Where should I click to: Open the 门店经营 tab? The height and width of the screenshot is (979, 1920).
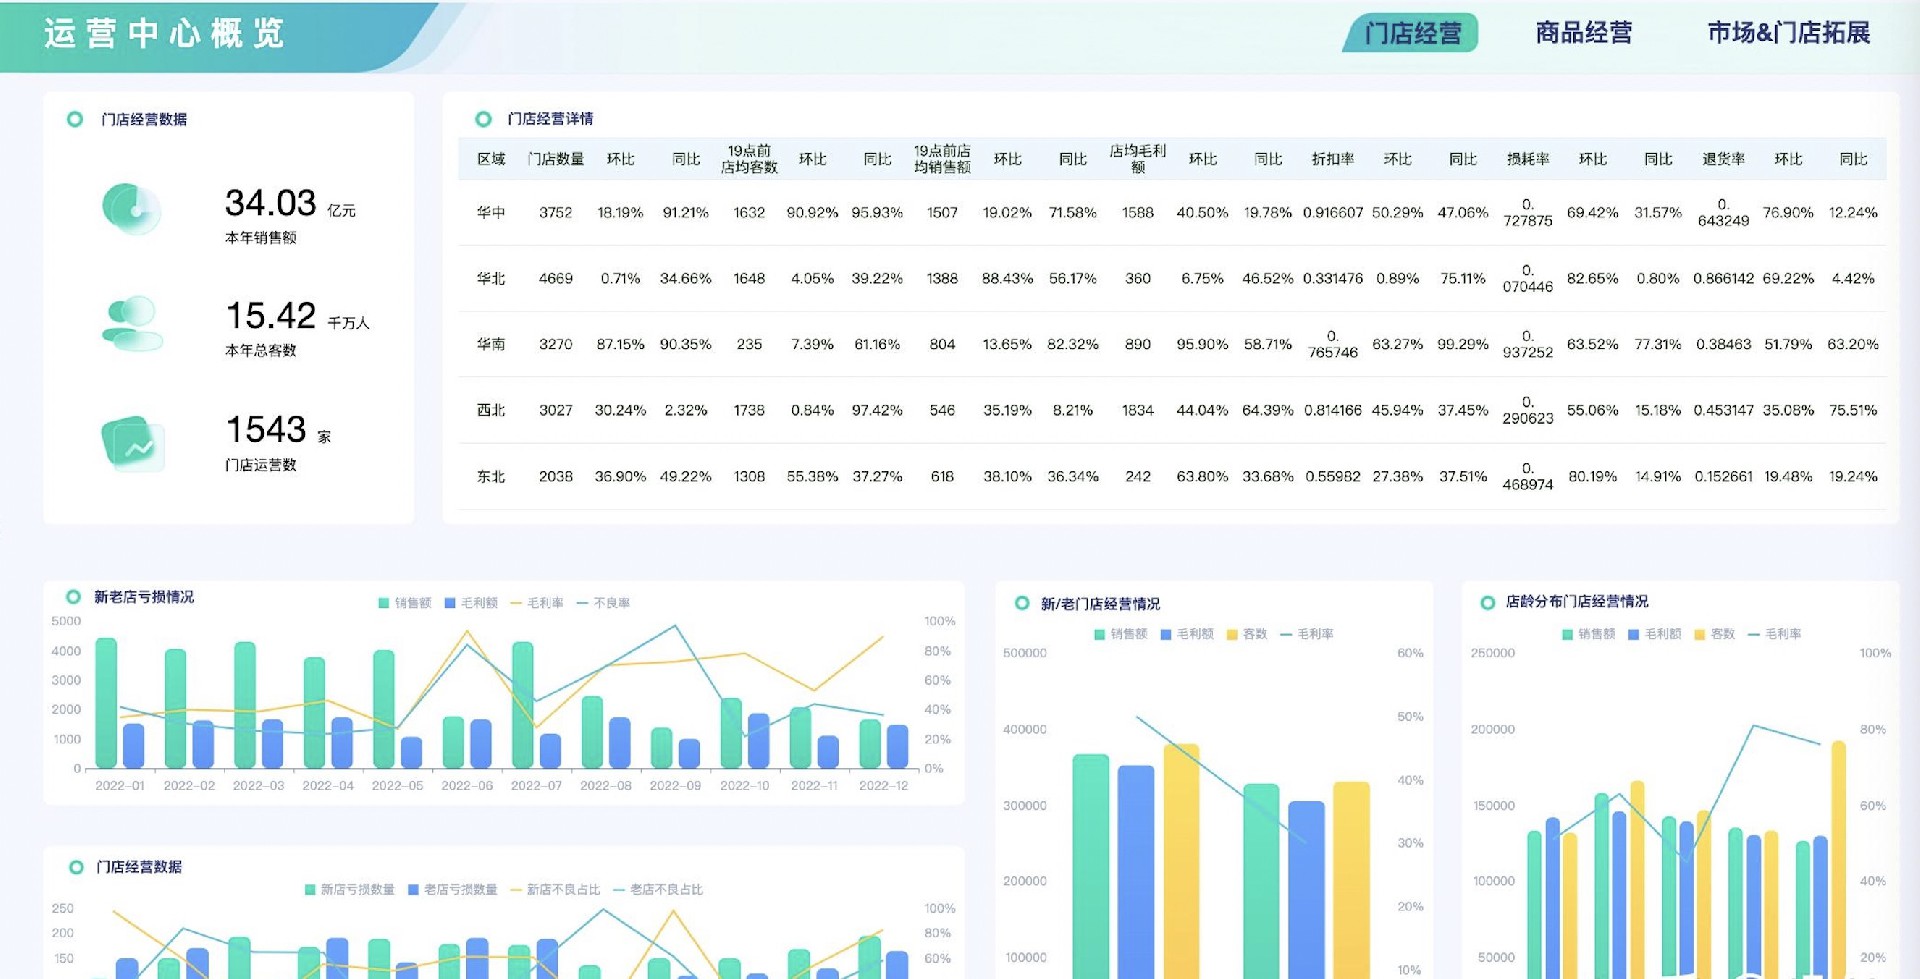click(1412, 33)
